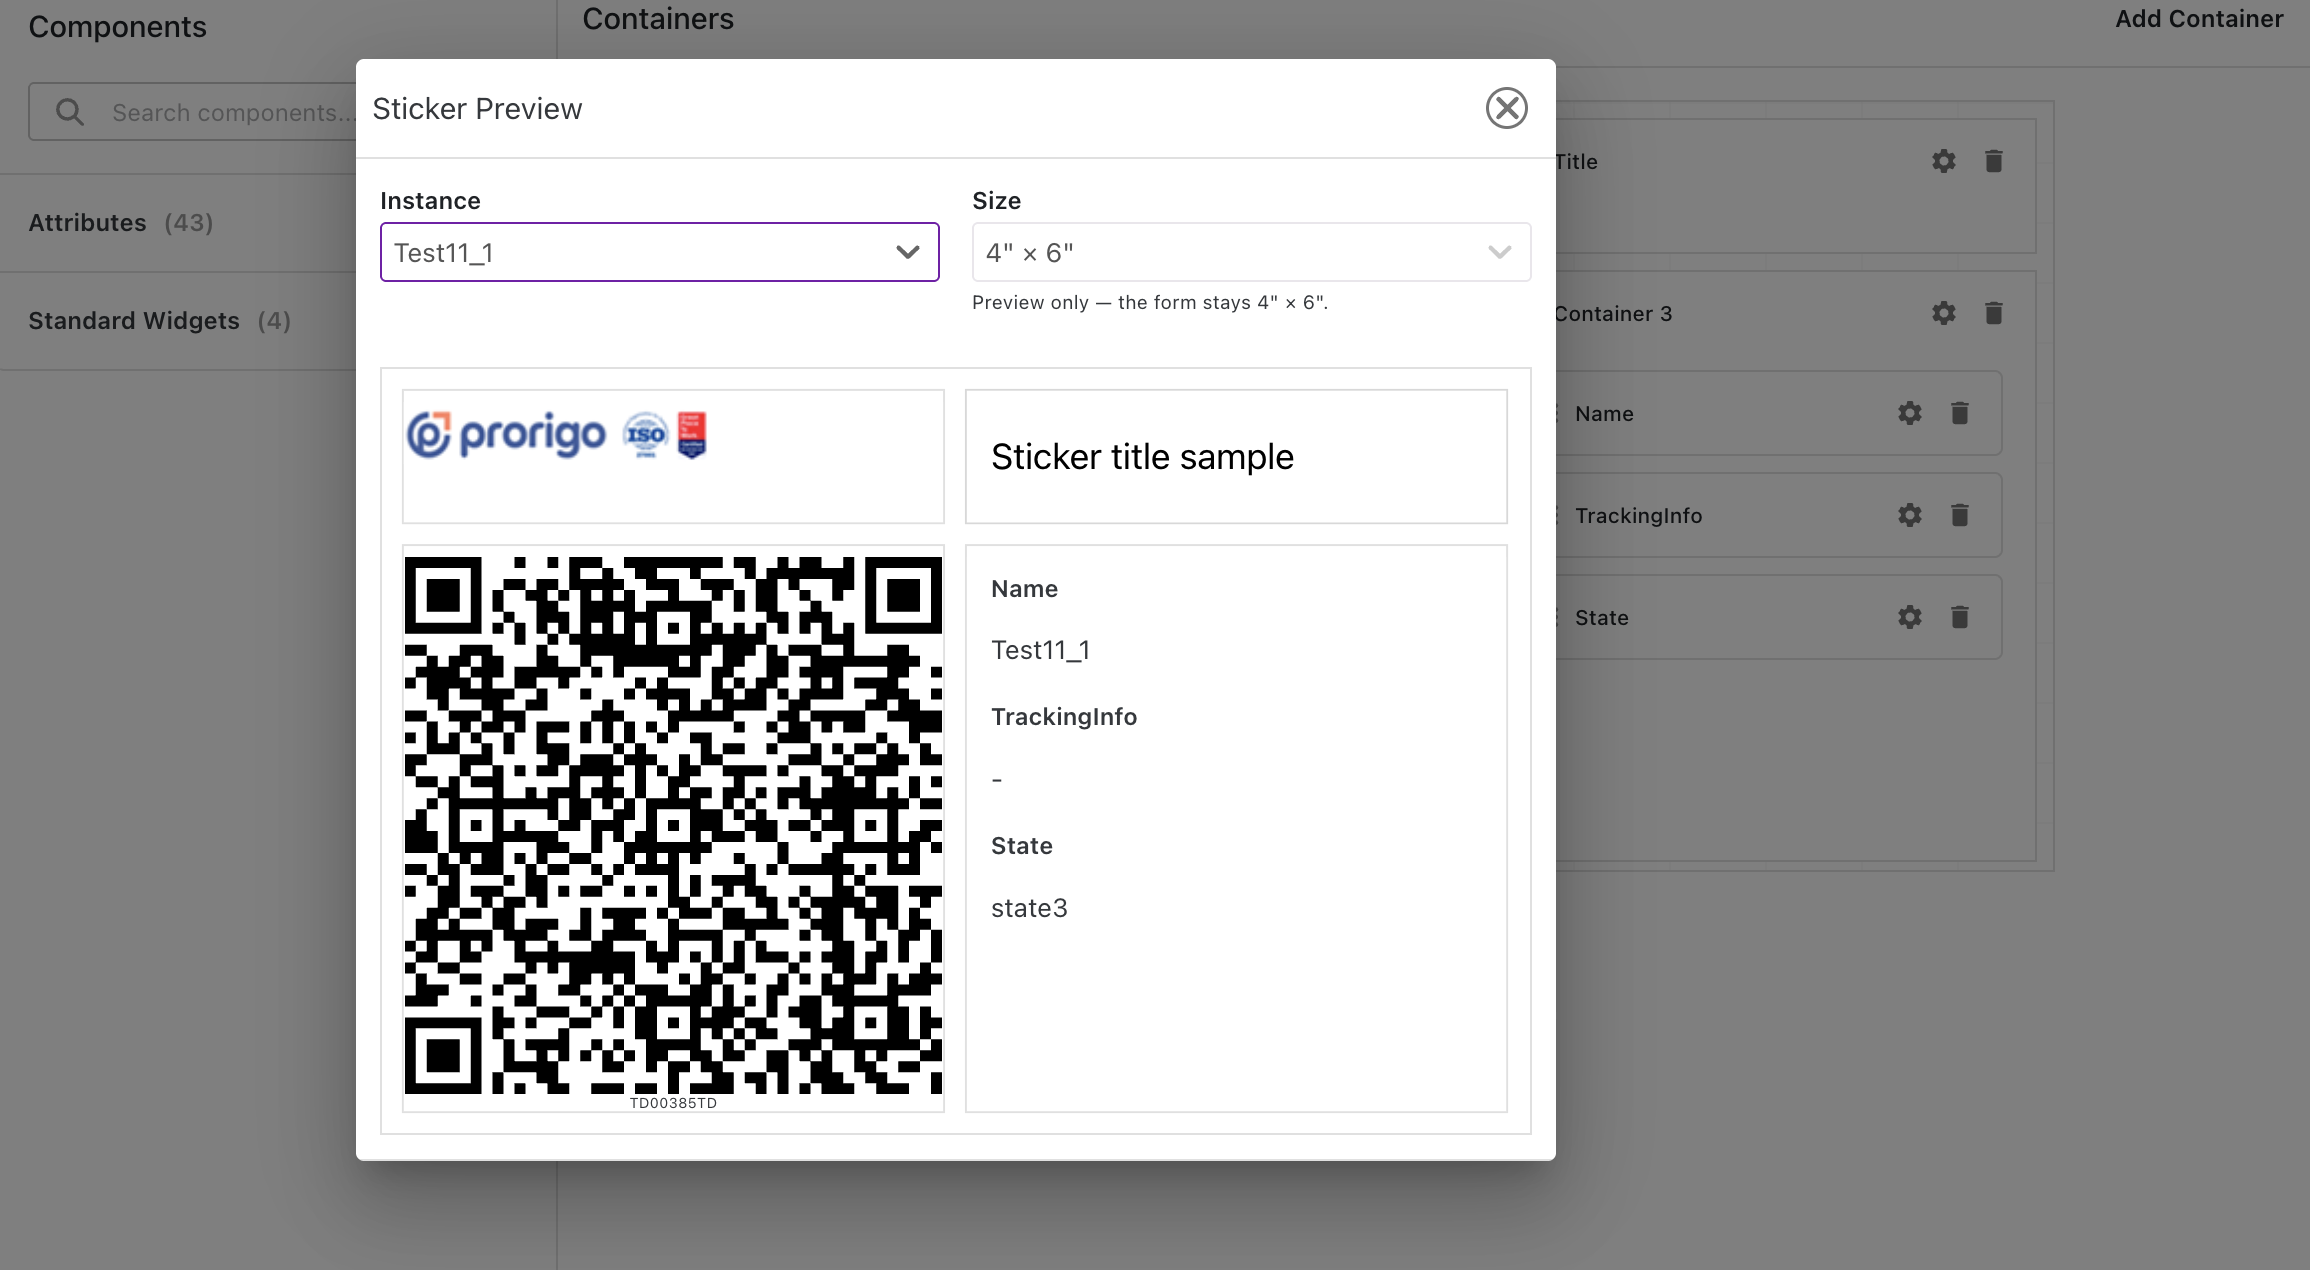Delete the TrackingInfo field via trash icon
This screenshot has height=1270, width=2310.
[1959, 515]
